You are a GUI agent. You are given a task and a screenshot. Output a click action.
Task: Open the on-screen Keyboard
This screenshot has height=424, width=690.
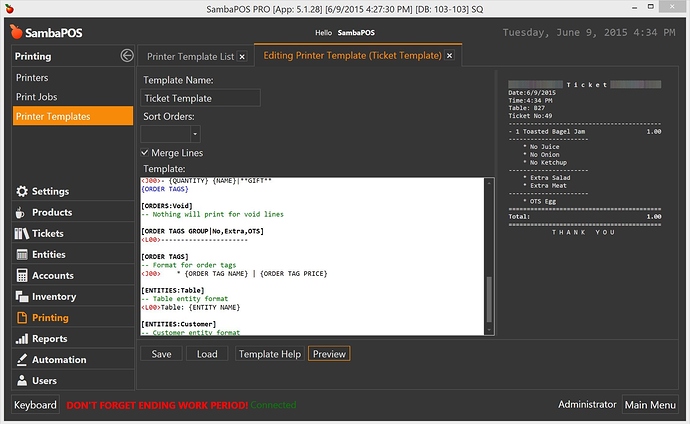[x=35, y=405]
